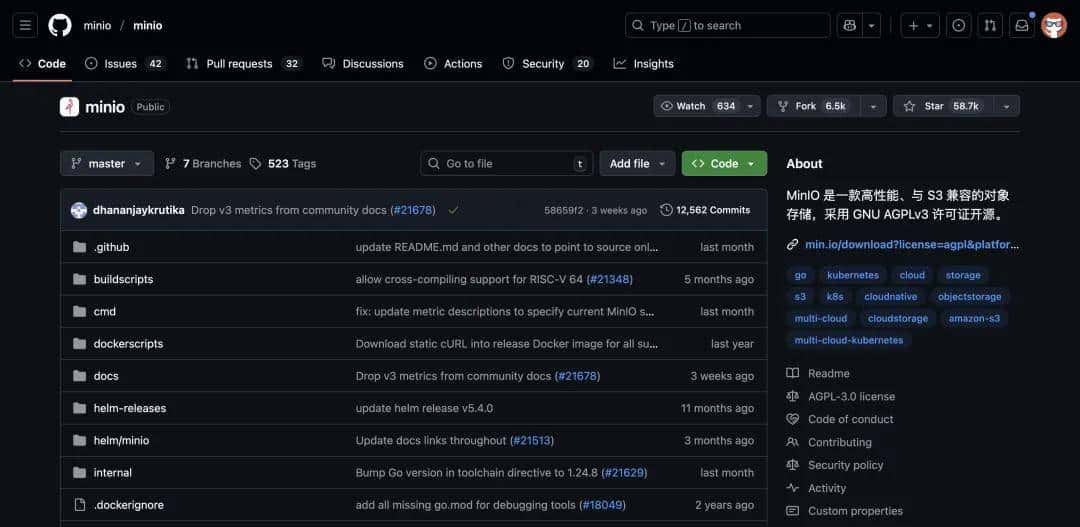Click the Activity pulse icon

793,488
